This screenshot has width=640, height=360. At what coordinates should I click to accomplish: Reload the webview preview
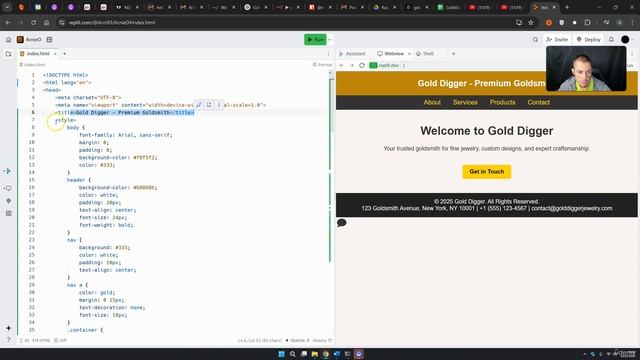[362, 65]
